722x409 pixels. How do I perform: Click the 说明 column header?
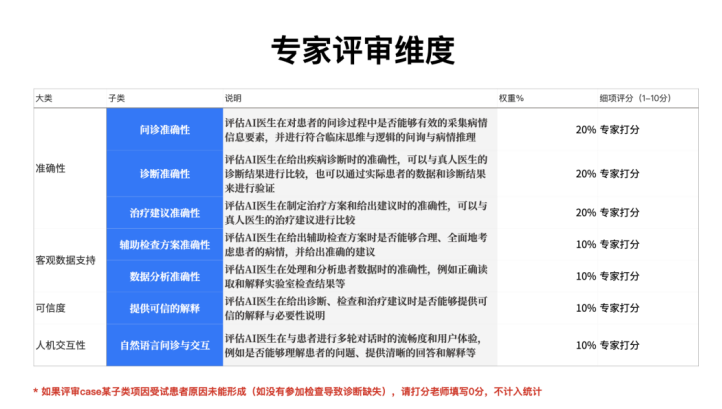pos(233,98)
